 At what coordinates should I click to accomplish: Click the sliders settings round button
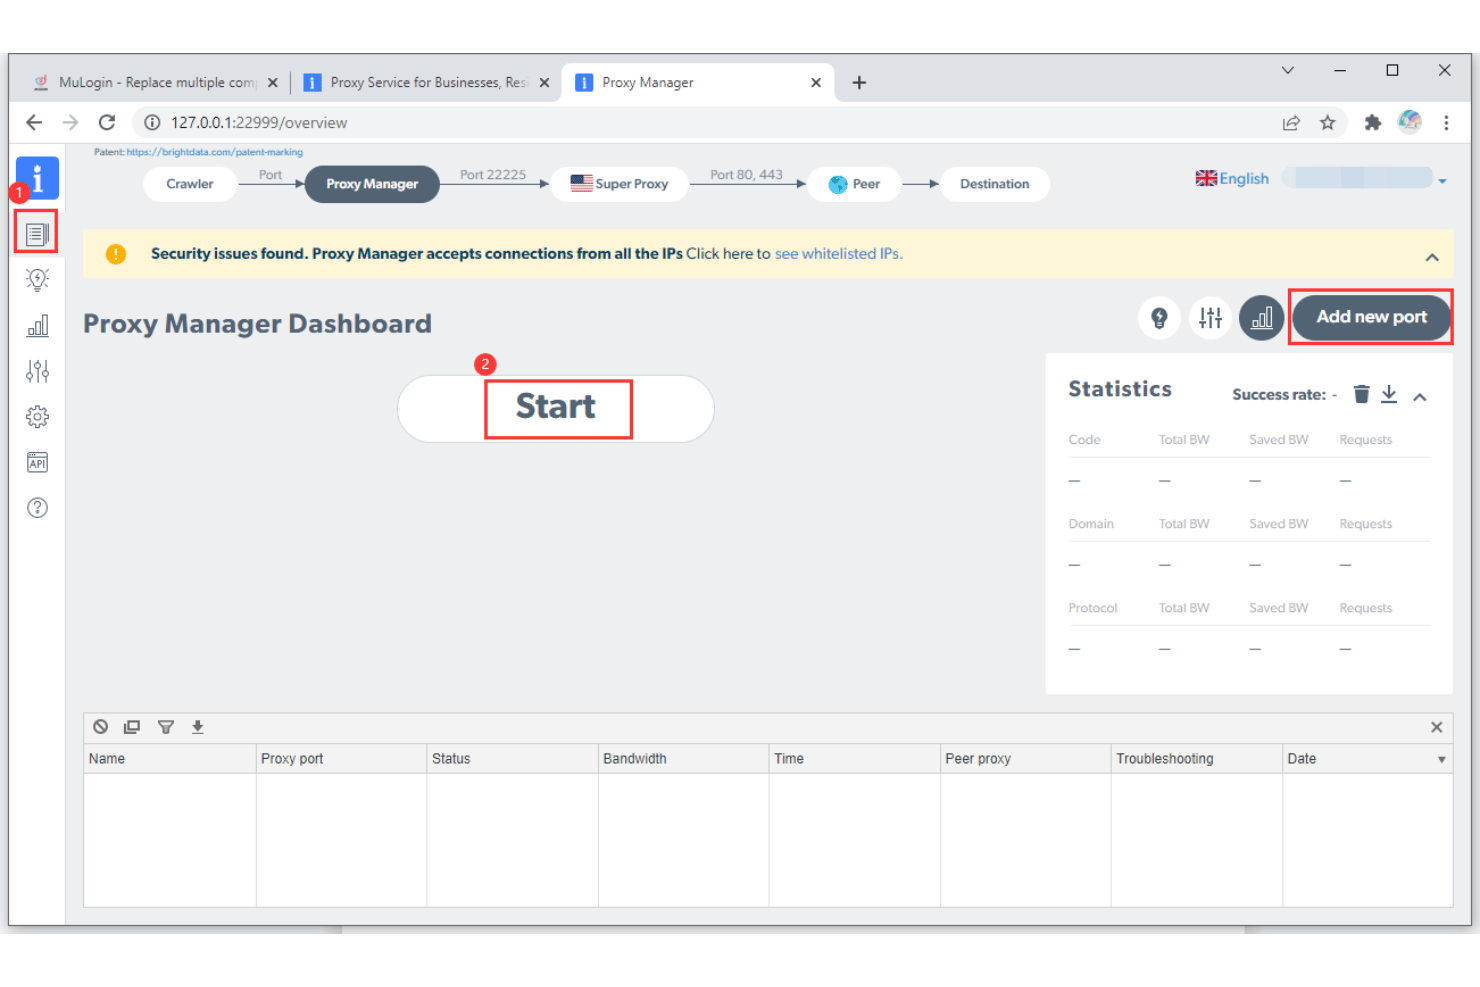(x=1210, y=318)
